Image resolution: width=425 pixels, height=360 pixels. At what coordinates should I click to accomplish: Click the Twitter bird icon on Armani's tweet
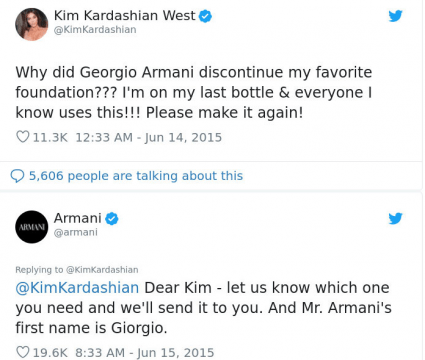click(395, 218)
